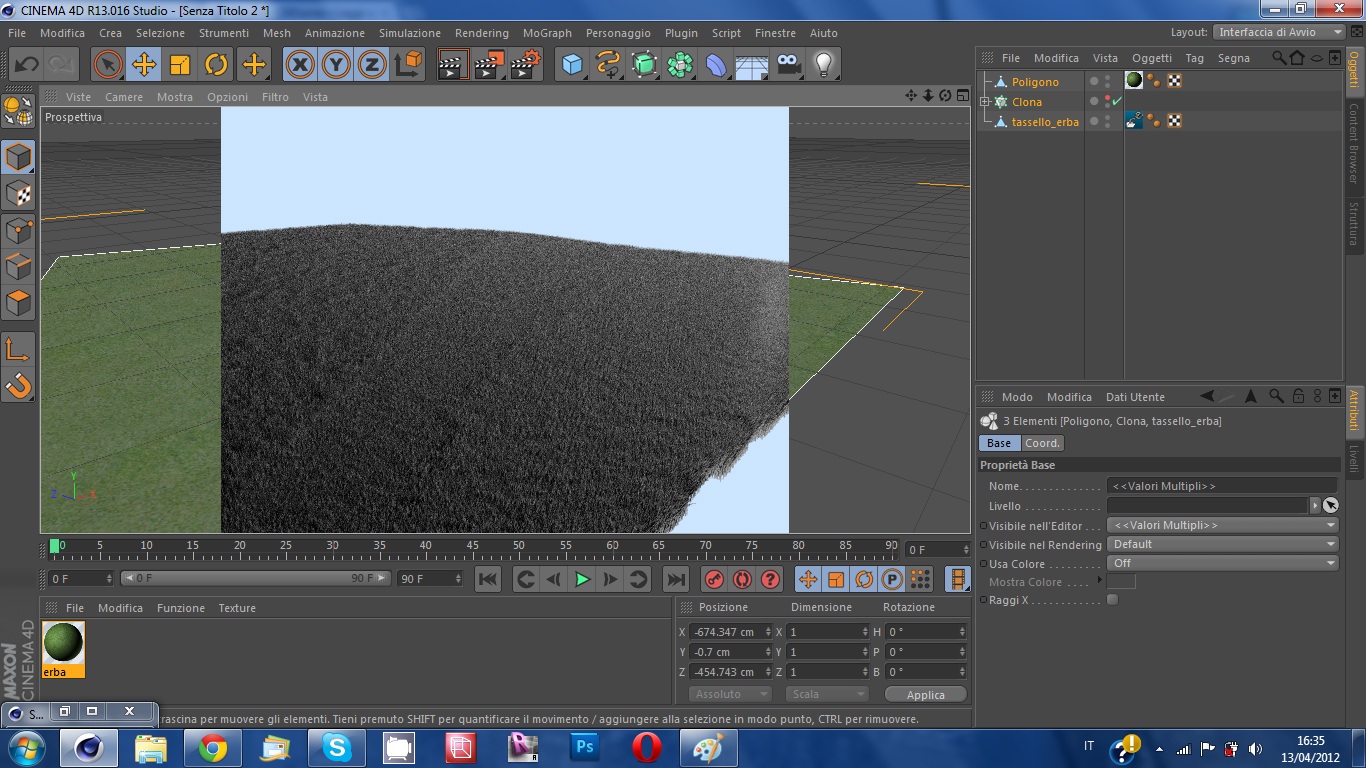Open the Usa Colore dropdown
1366x768 pixels.
pyautogui.click(x=1222, y=563)
